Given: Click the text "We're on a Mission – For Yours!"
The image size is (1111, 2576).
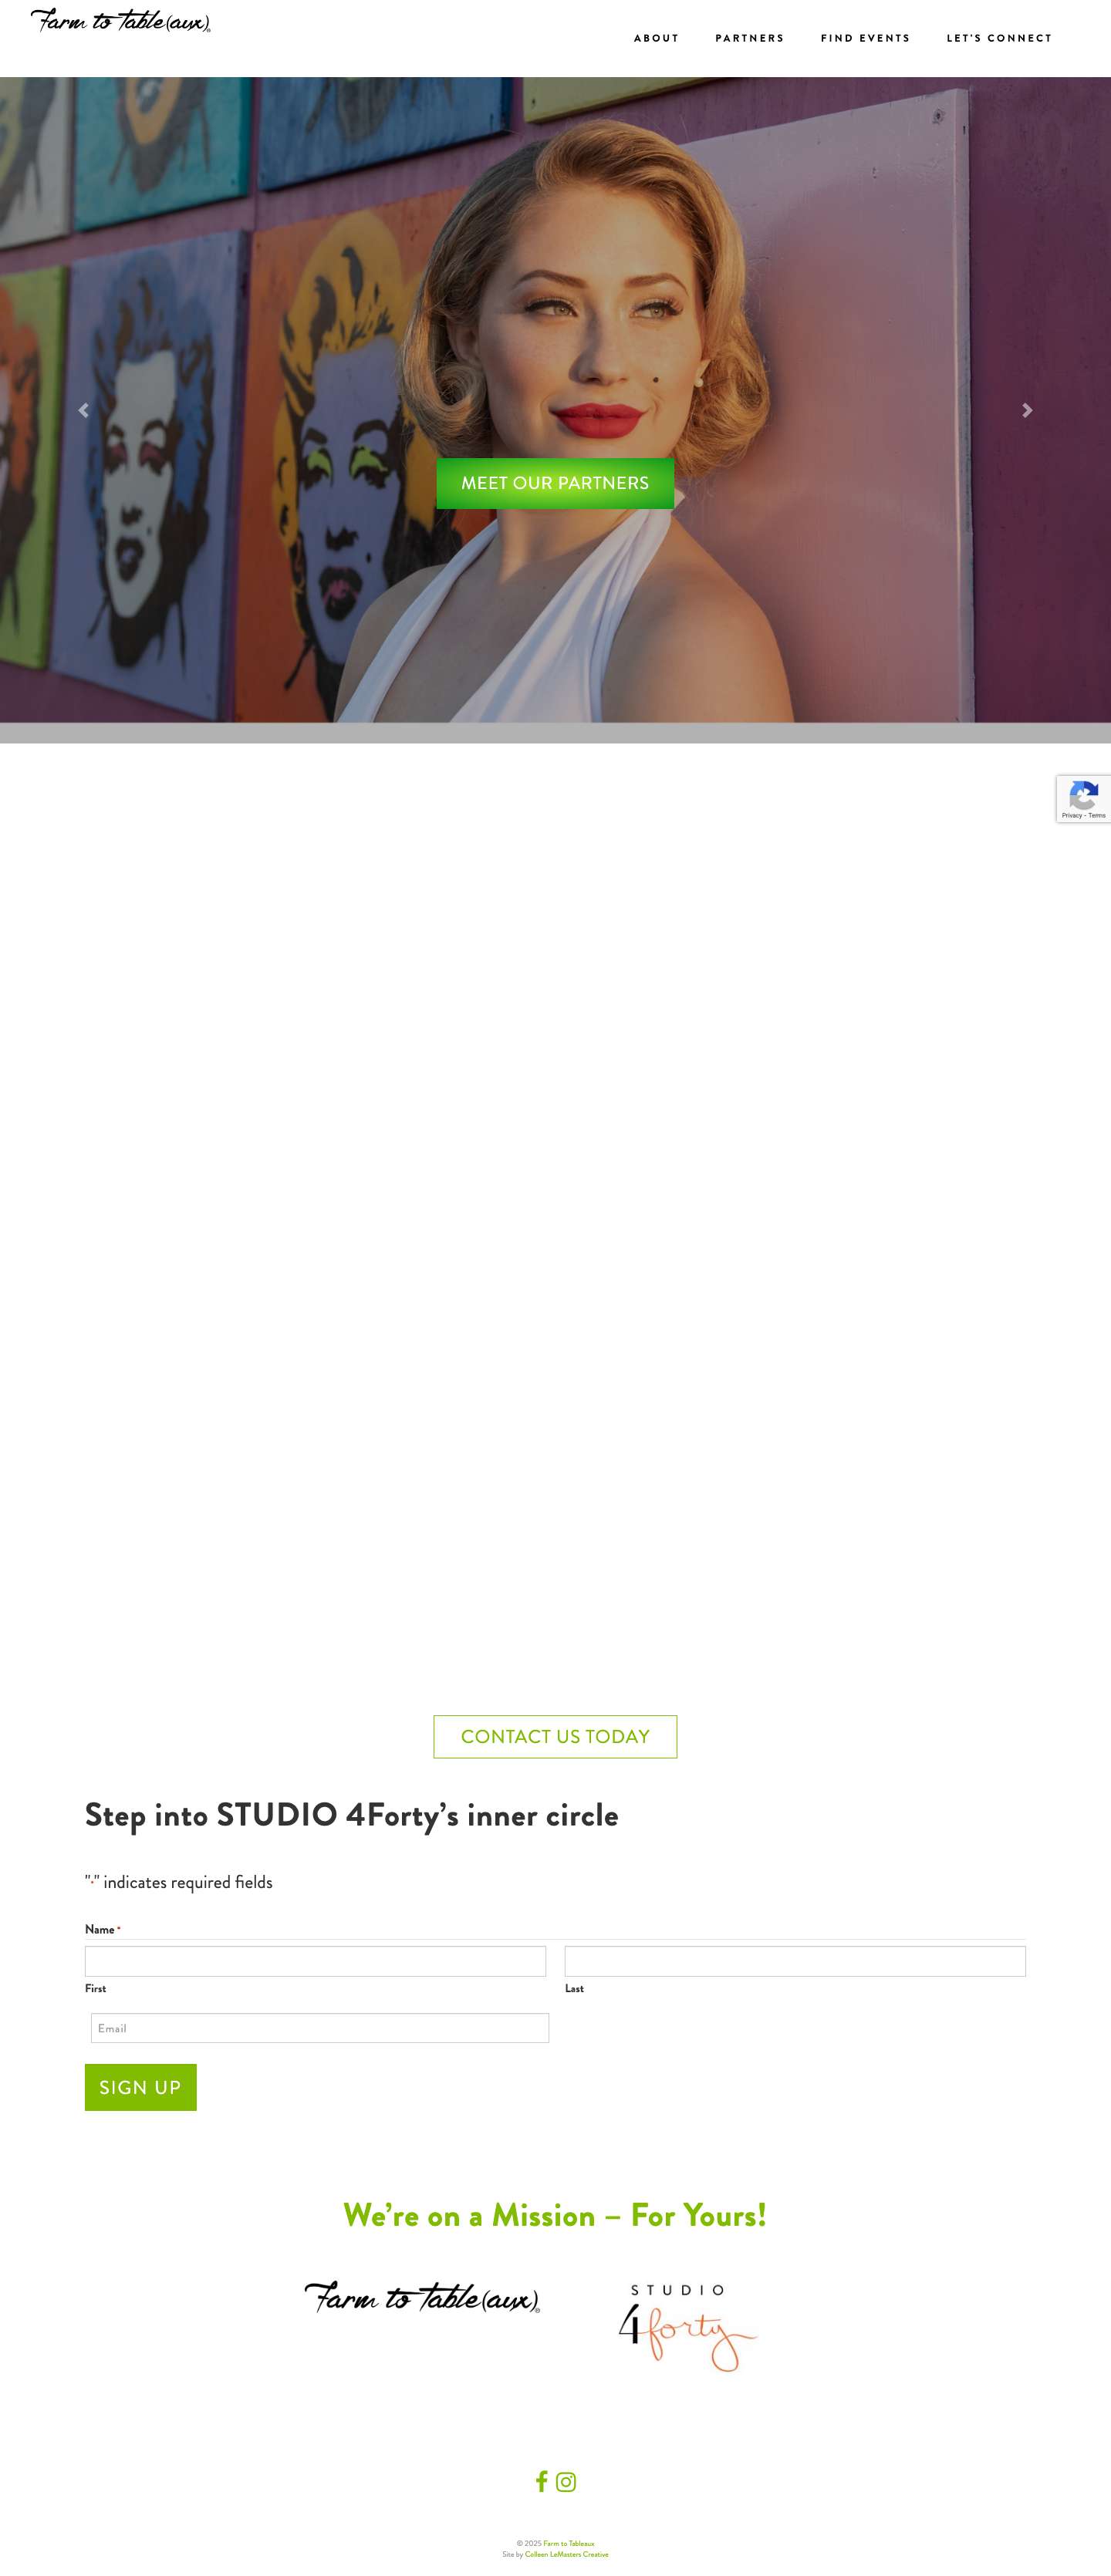Looking at the screenshot, I should (x=555, y=2215).
